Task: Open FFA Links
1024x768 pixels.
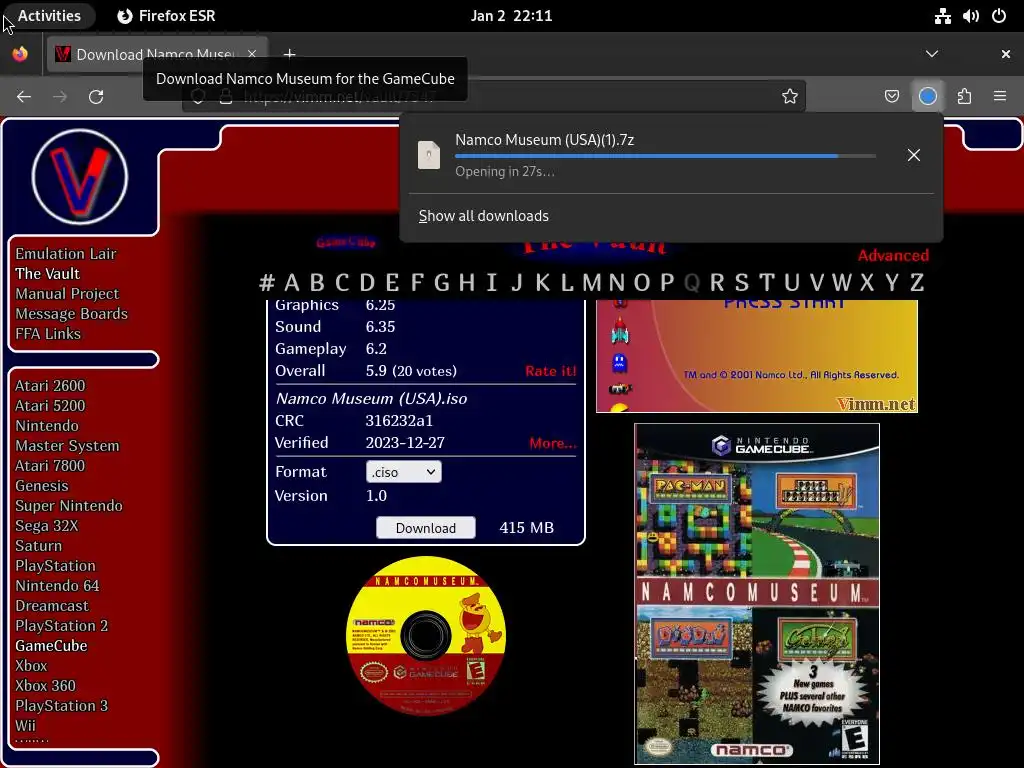Action: (x=48, y=334)
